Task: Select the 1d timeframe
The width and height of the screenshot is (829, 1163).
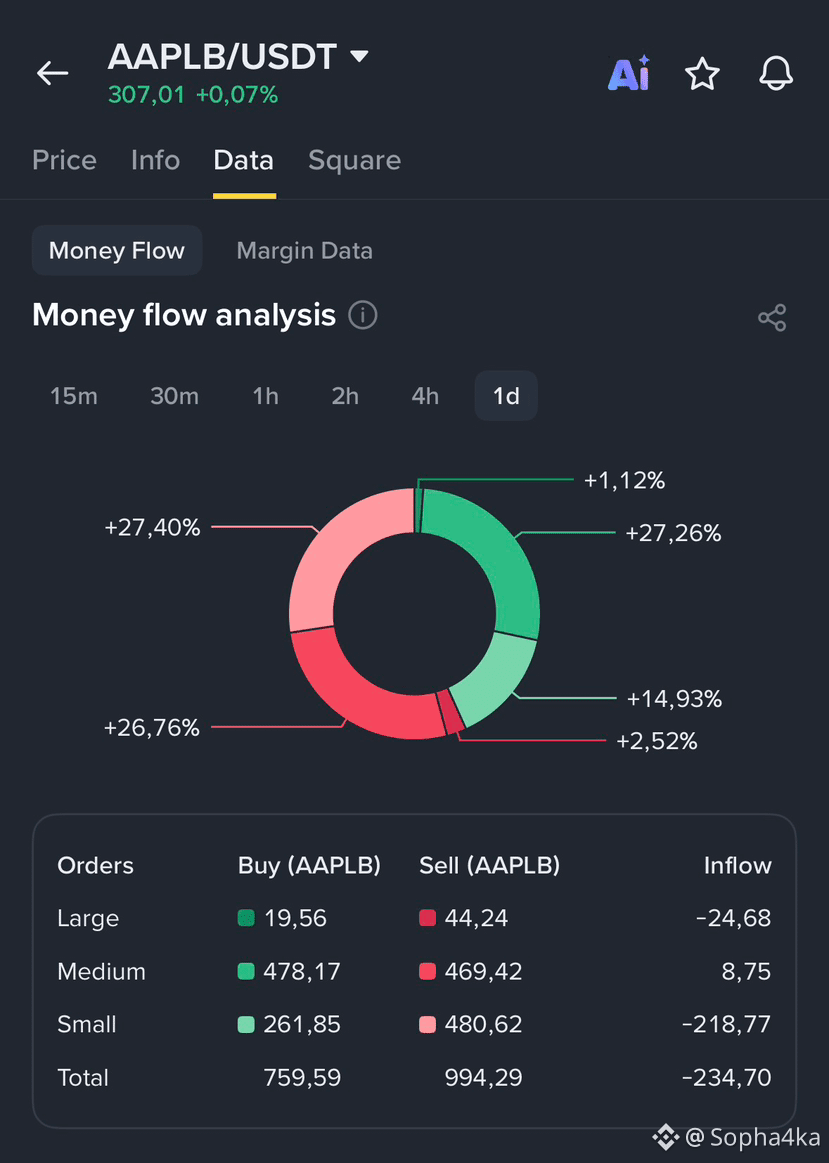Action: coord(506,396)
